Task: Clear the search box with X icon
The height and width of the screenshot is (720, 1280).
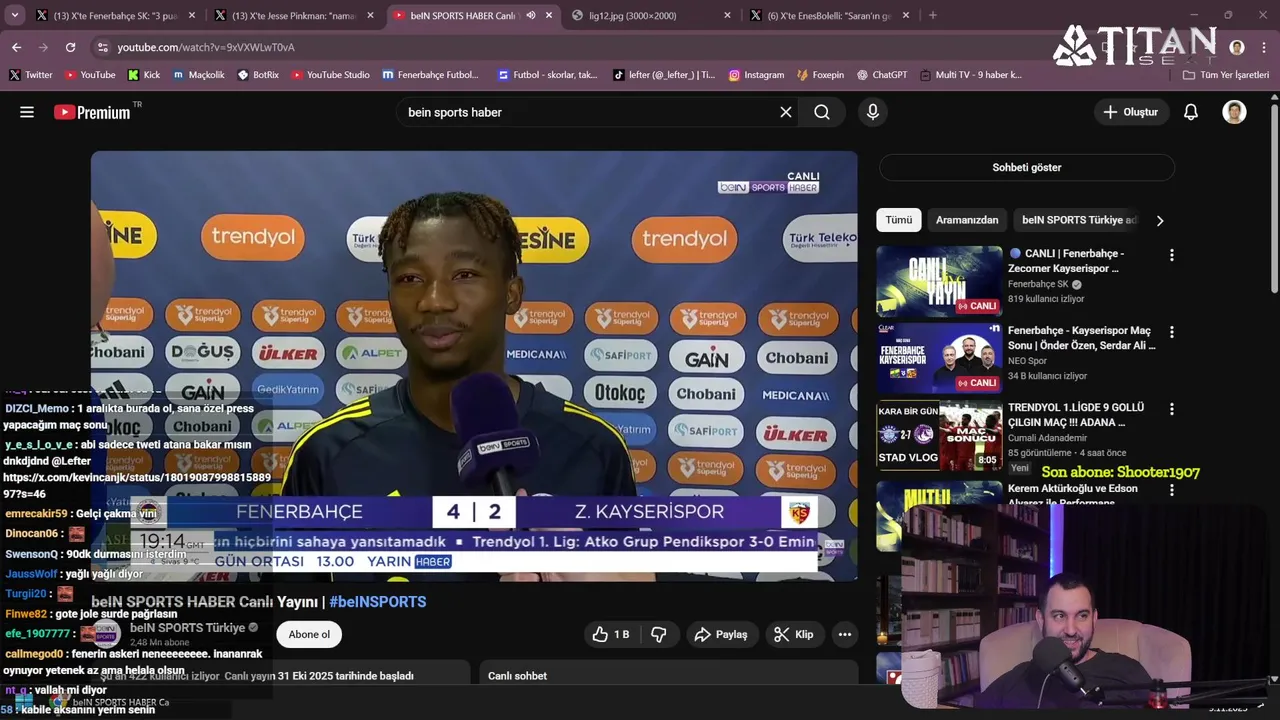Action: point(786,112)
